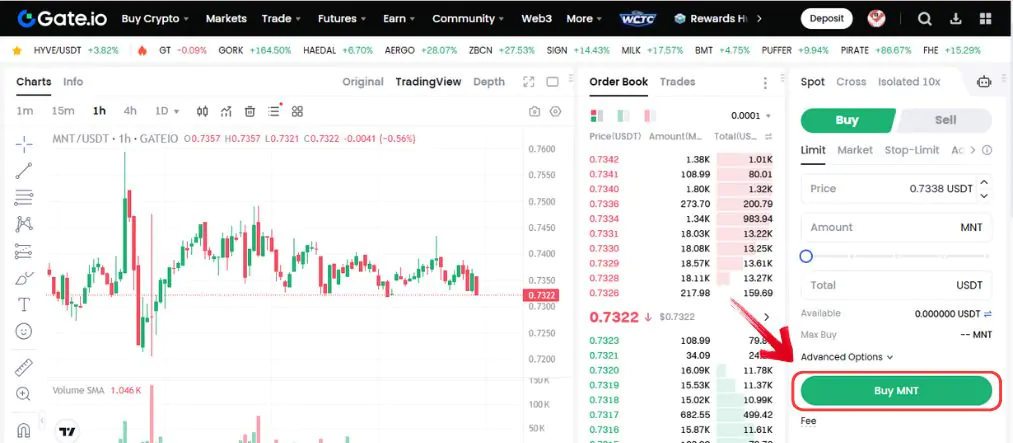This screenshot has height=443, width=1013.
Task: Open the Futures dropdown menu
Action: click(342, 19)
